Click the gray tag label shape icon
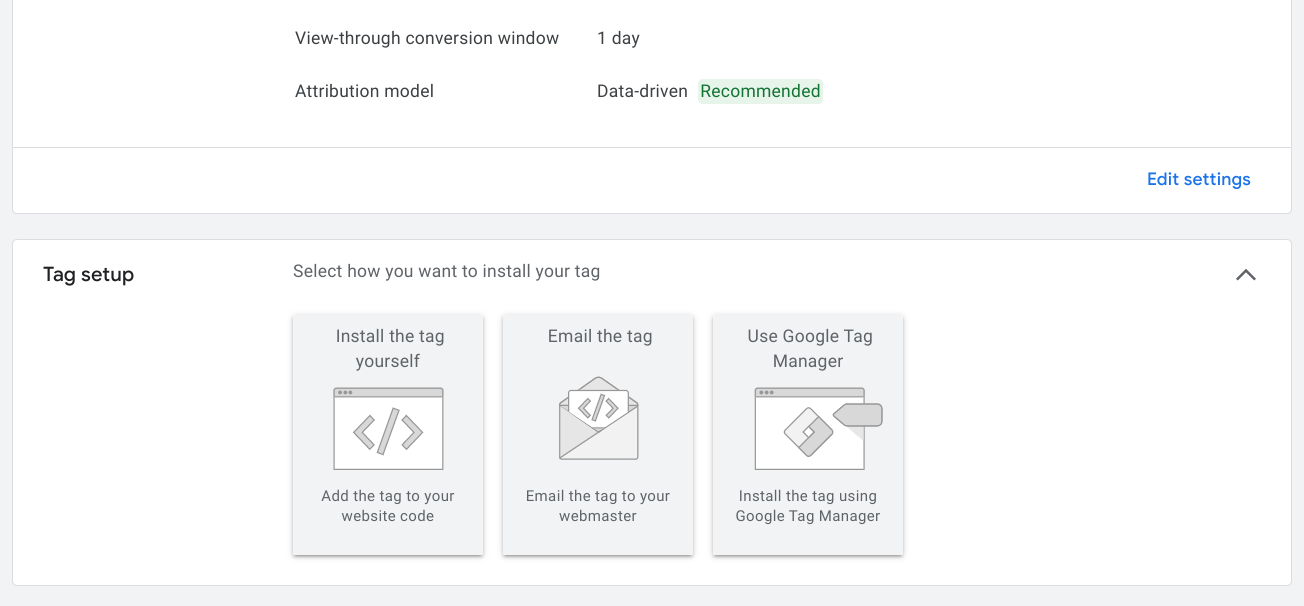This screenshot has height=606, width=1304. pyautogui.click(x=859, y=414)
